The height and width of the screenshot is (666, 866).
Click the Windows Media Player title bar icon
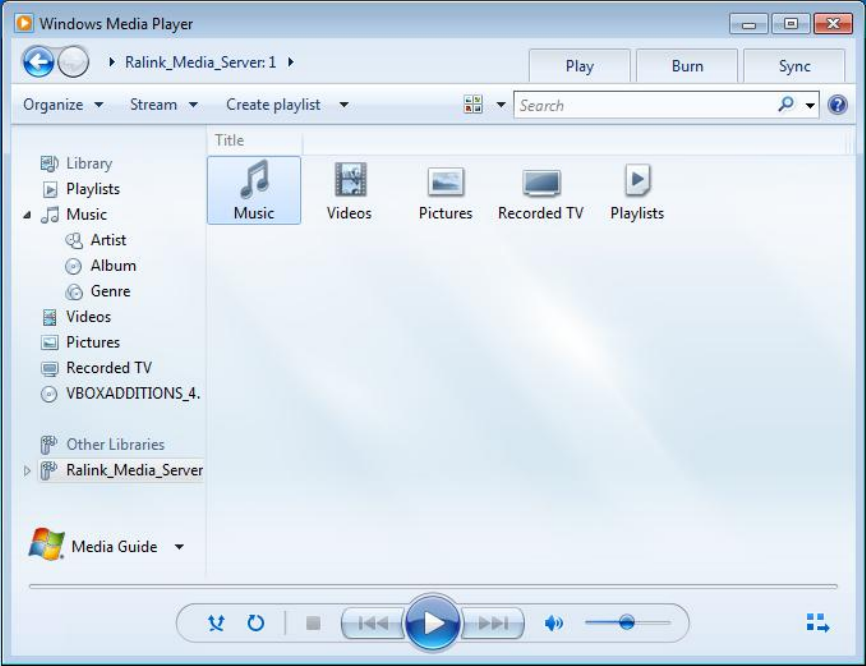[x=24, y=23]
